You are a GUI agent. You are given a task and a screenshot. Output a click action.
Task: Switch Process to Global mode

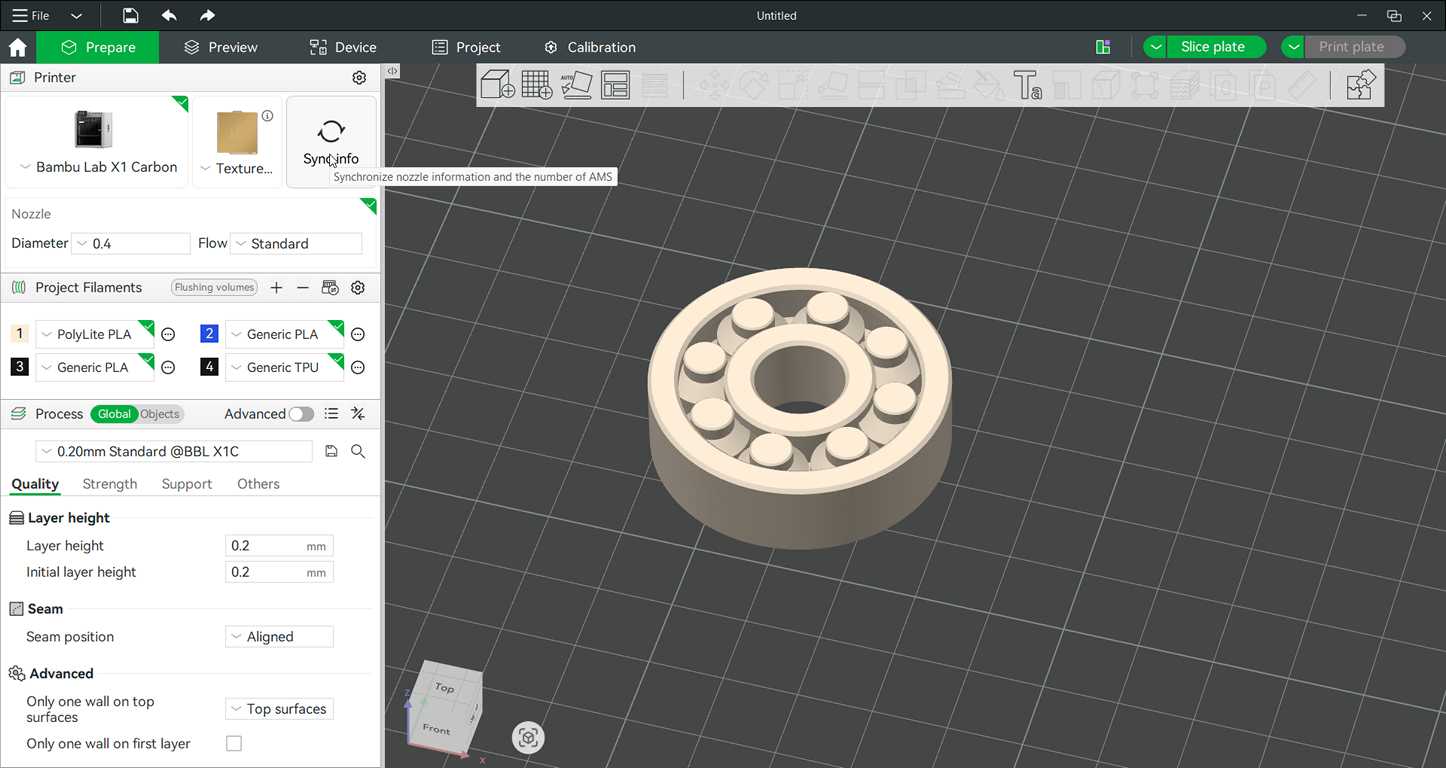tap(113, 414)
